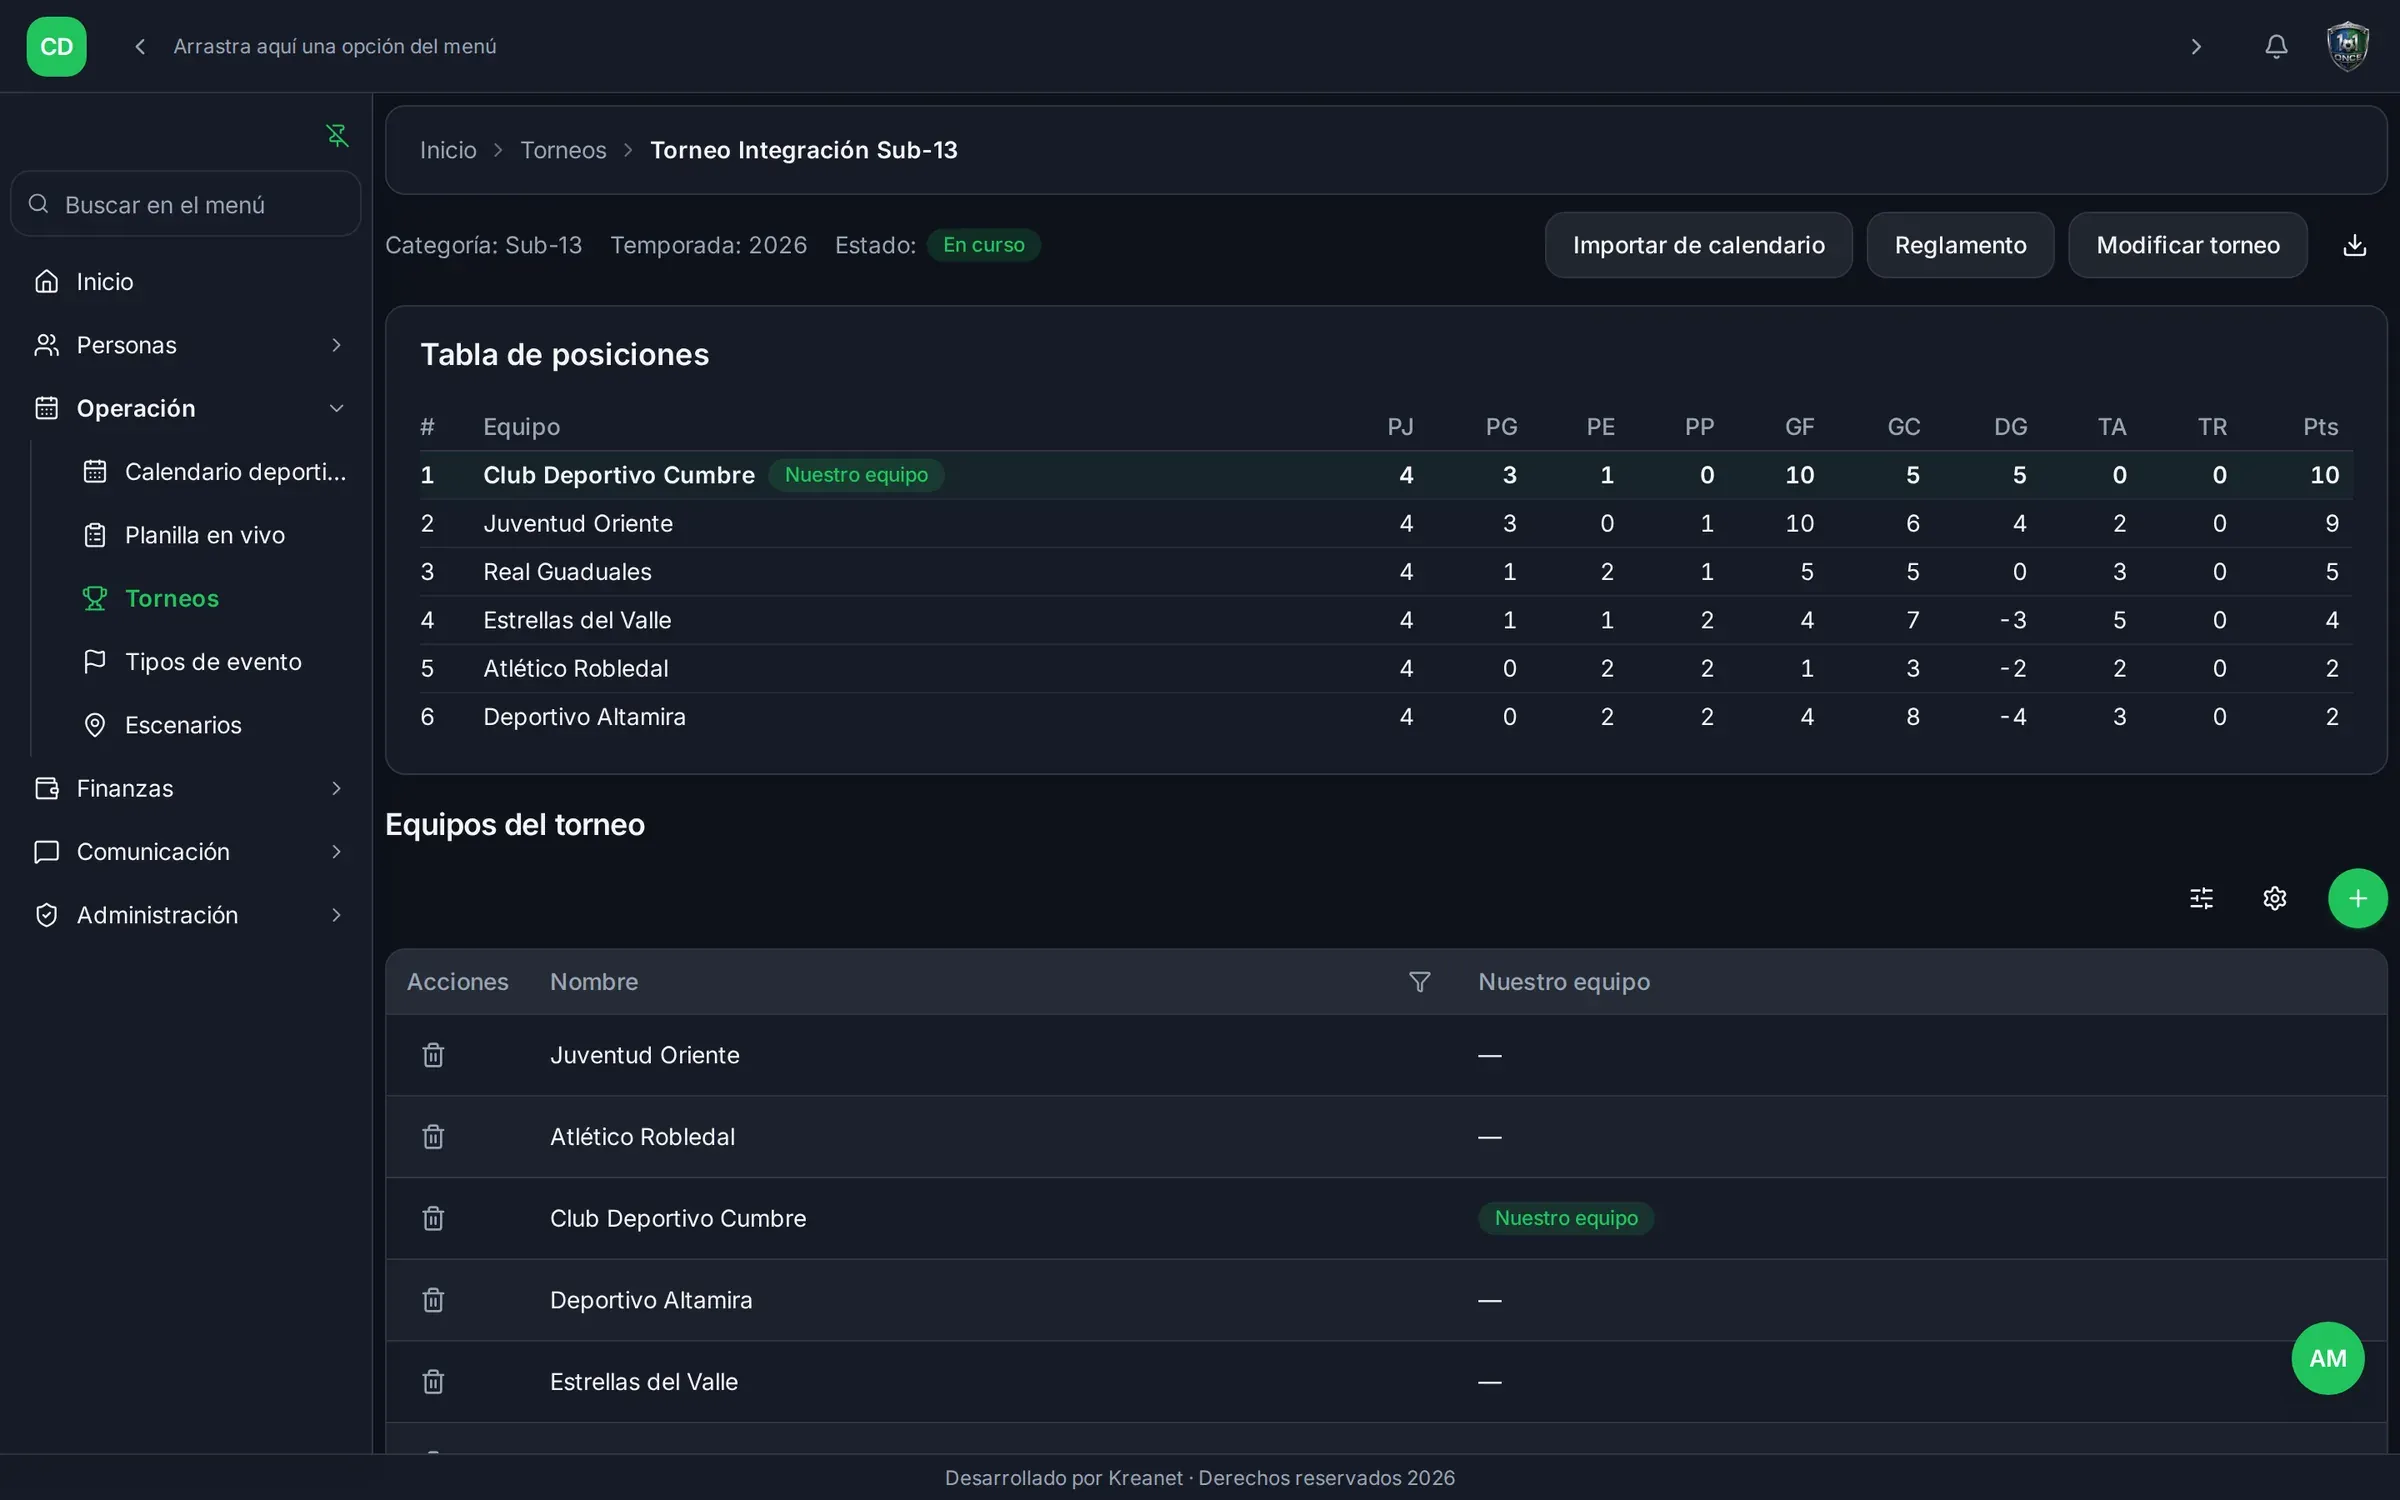The width and height of the screenshot is (2400, 1500).
Task: Expand the Administración menu
Action: tap(186, 915)
